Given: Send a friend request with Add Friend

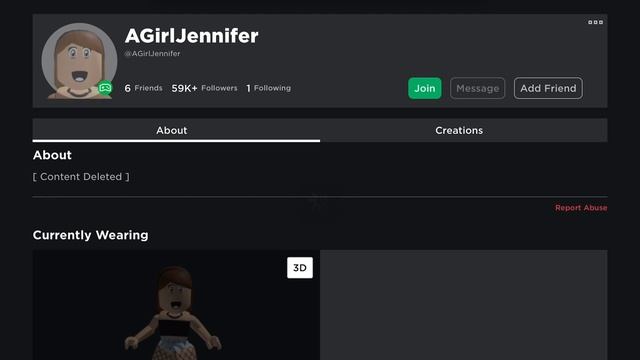Looking at the screenshot, I should [548, 88].
